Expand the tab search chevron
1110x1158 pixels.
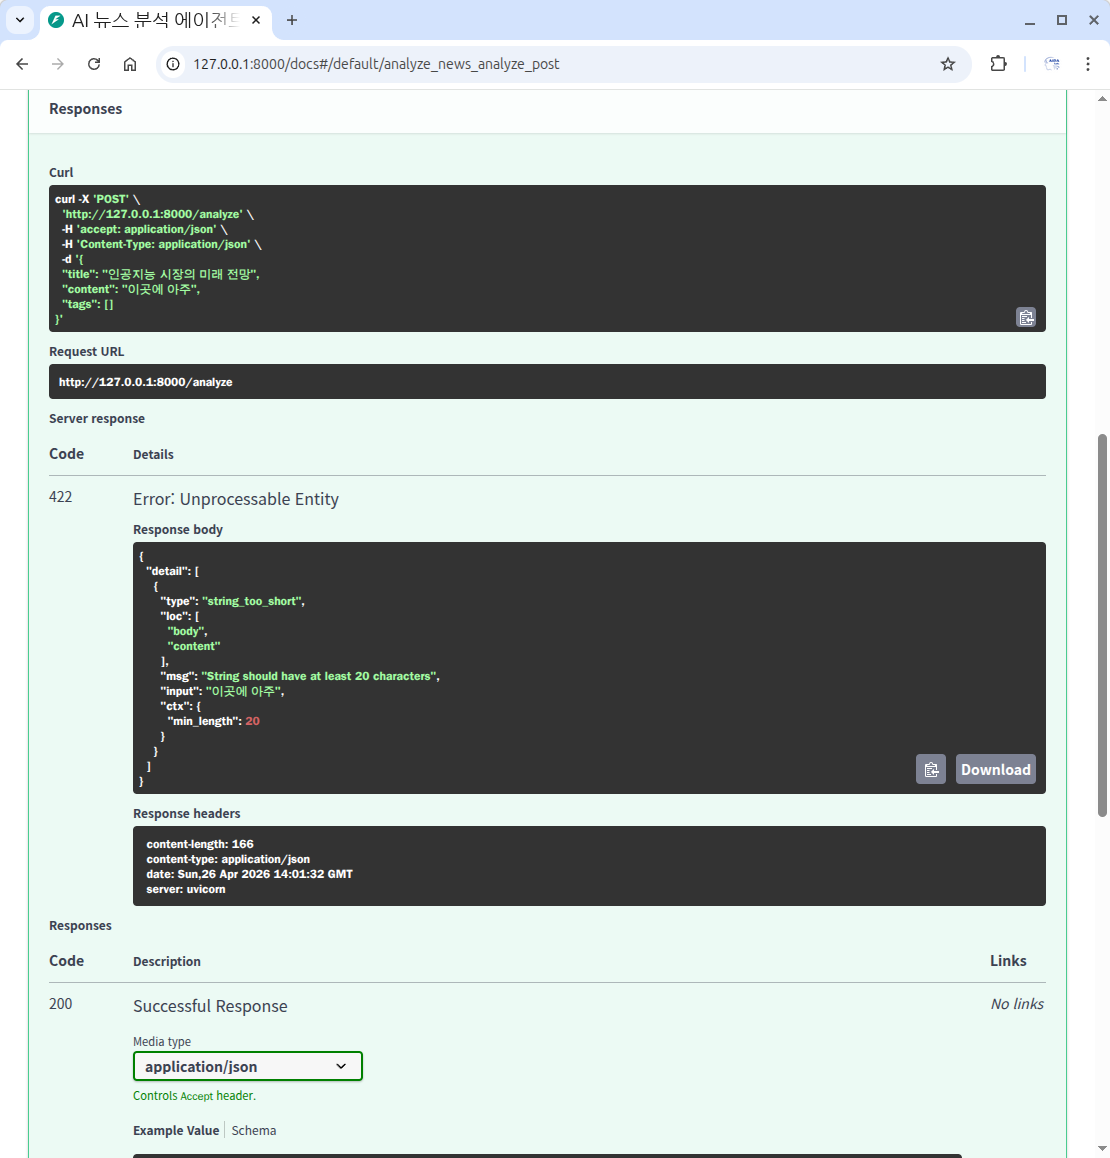(x=19, y=20)
